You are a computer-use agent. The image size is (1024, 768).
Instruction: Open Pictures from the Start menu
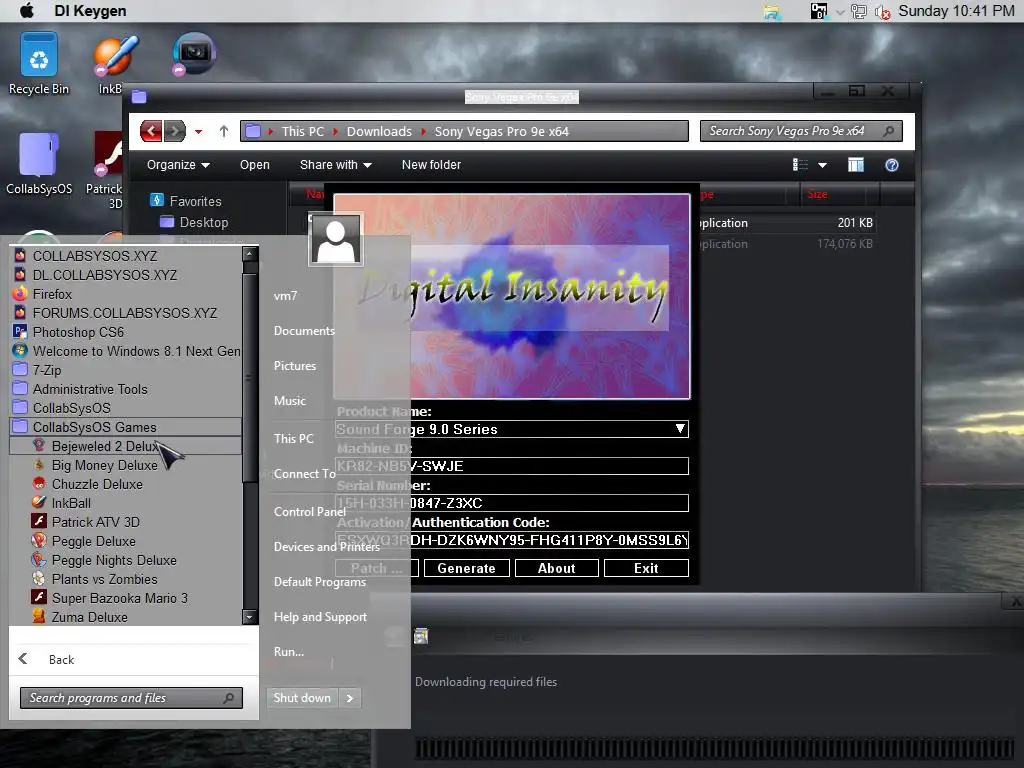[295, 366]
